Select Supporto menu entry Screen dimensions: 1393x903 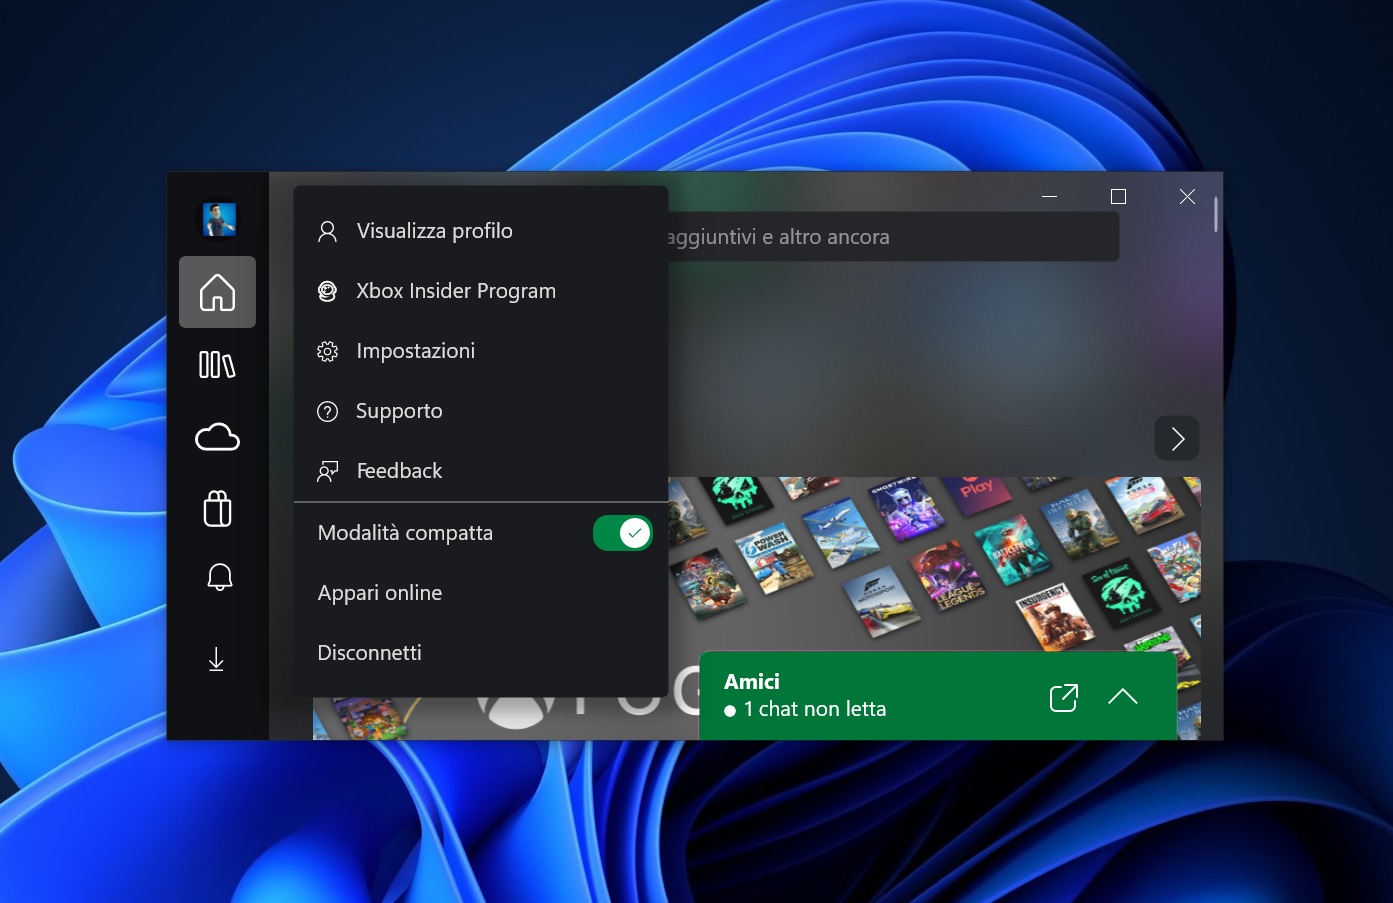pyautogui.click(x=481, y=411)
